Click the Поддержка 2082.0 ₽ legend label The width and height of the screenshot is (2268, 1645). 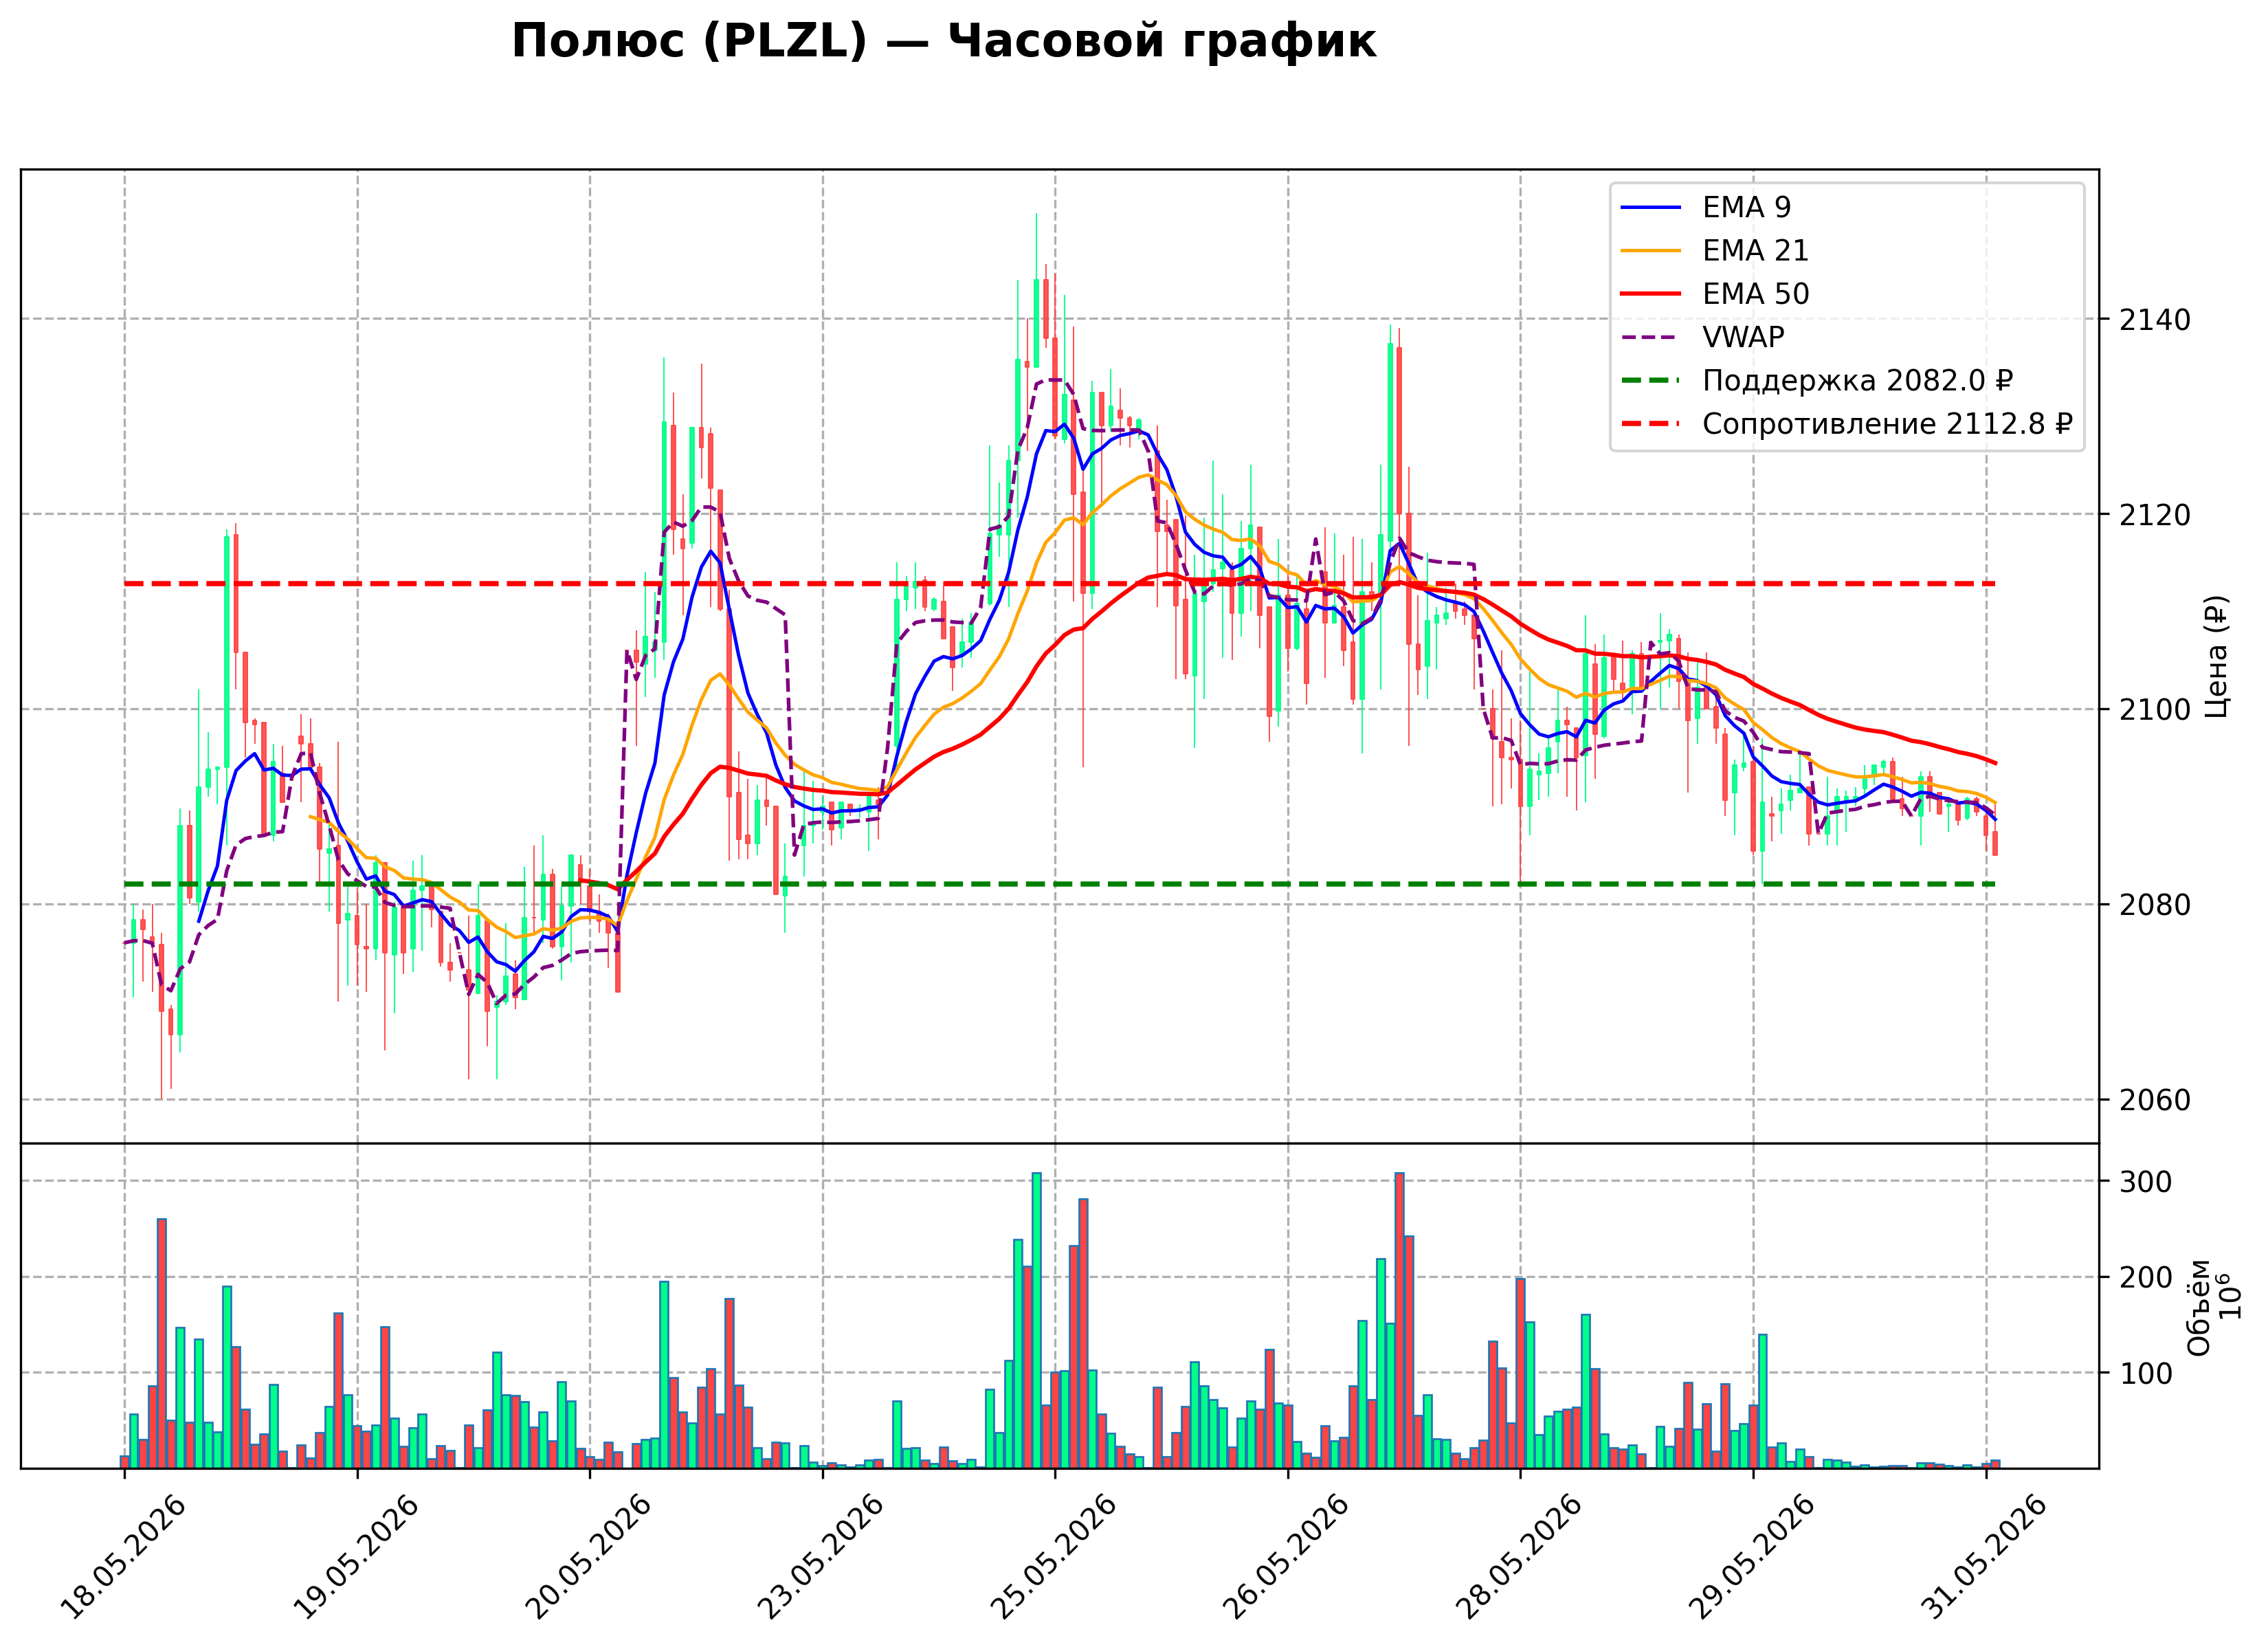pyautogui.click(x=1857, y=381)
